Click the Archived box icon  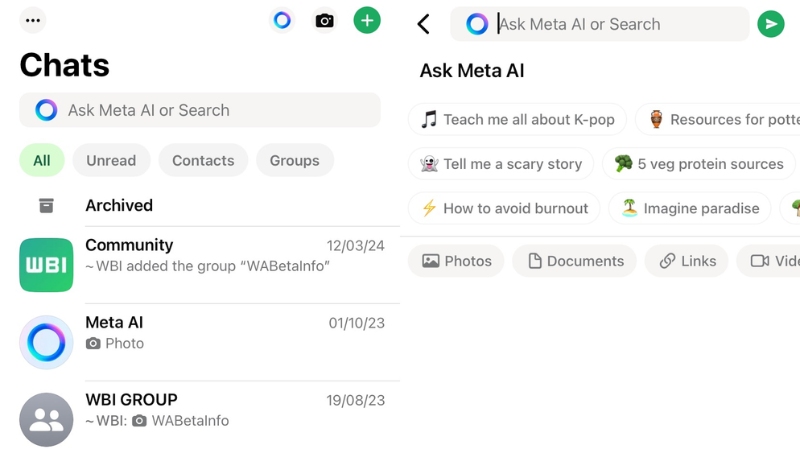(x=46, y=206)
